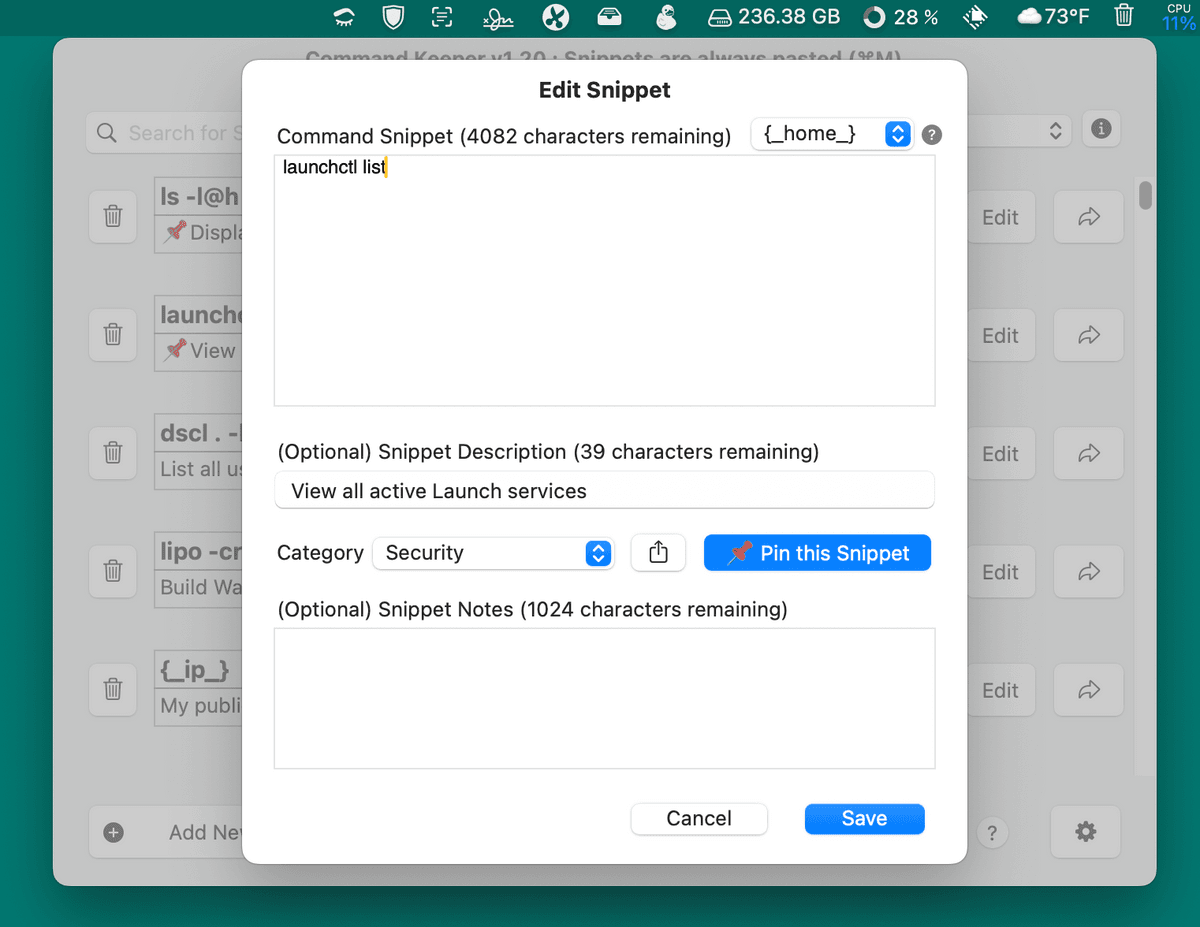The height and width of the screenshot is (927, 1200).
Task: Cancel editing the snippet
Action: [x=699, y=818]
